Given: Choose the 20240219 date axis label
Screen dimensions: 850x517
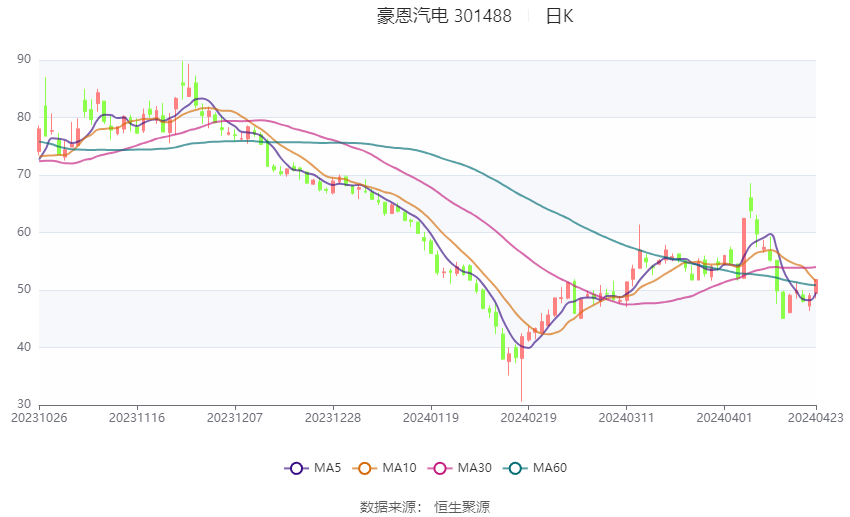Looking at the screenshot, I should pyautogui.click(x=528, y=416).
